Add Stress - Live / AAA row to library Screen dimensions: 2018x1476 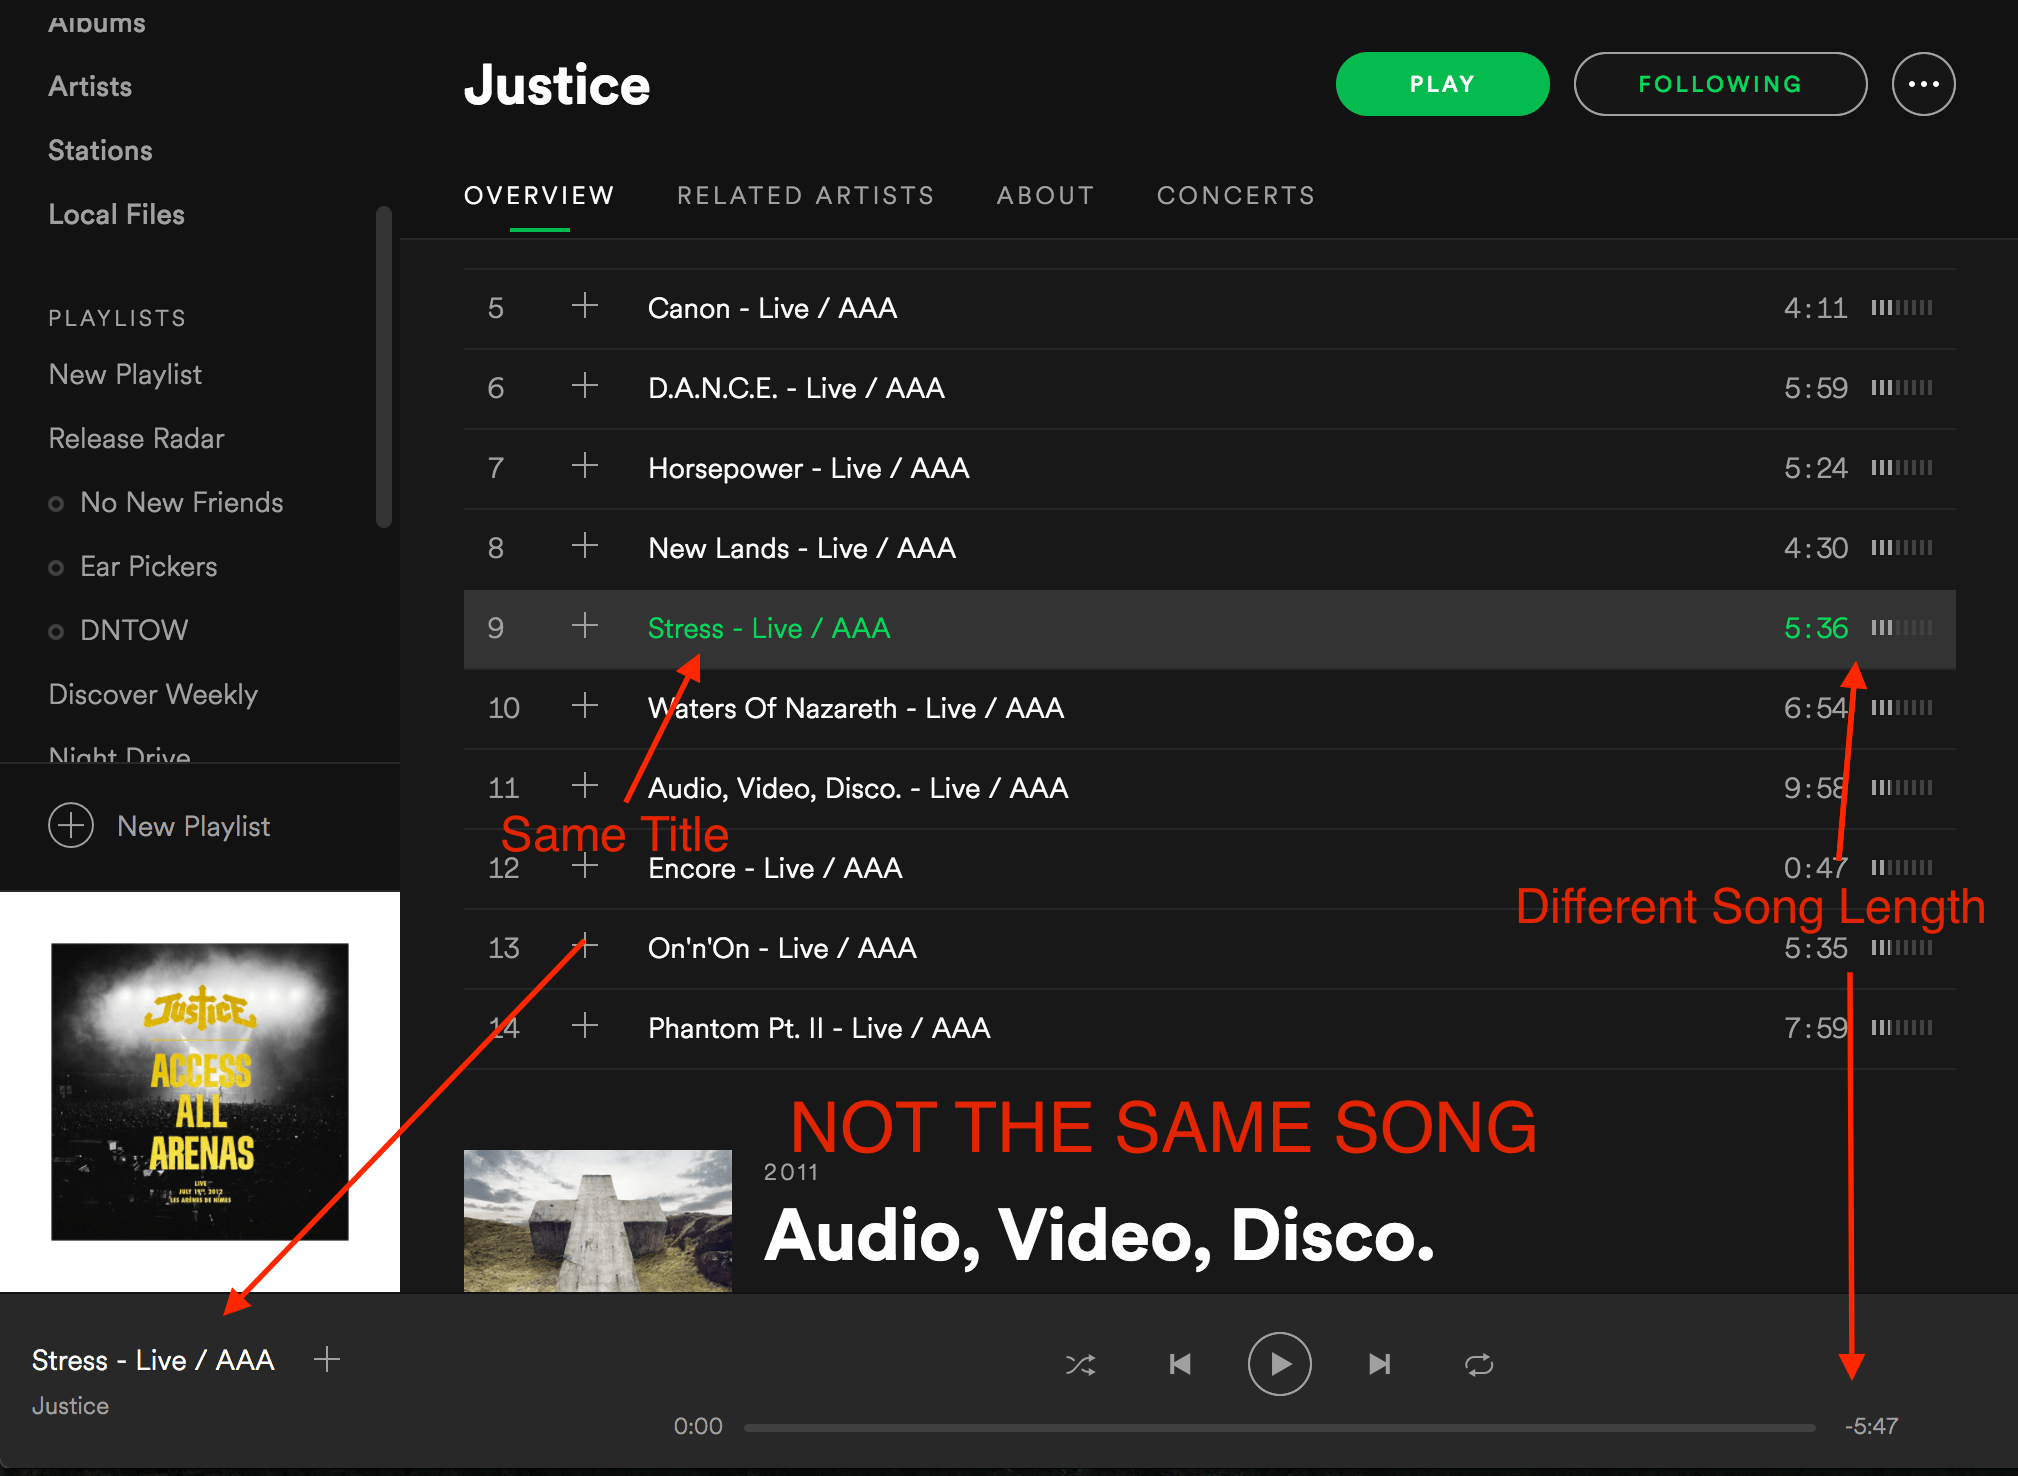click(585, 625)
